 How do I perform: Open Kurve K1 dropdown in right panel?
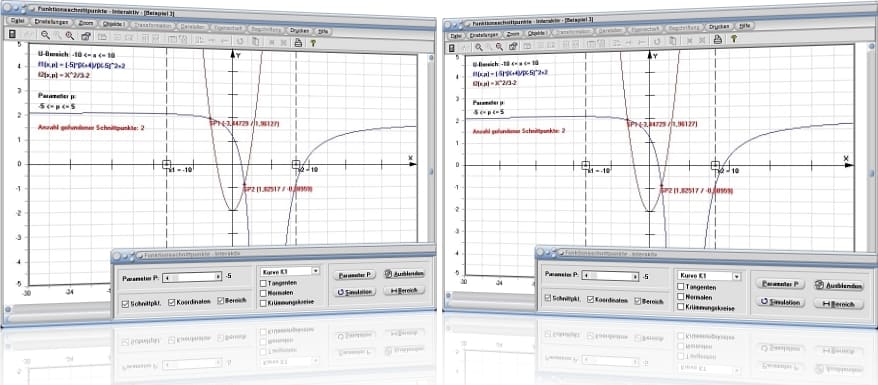click(709, 276)
